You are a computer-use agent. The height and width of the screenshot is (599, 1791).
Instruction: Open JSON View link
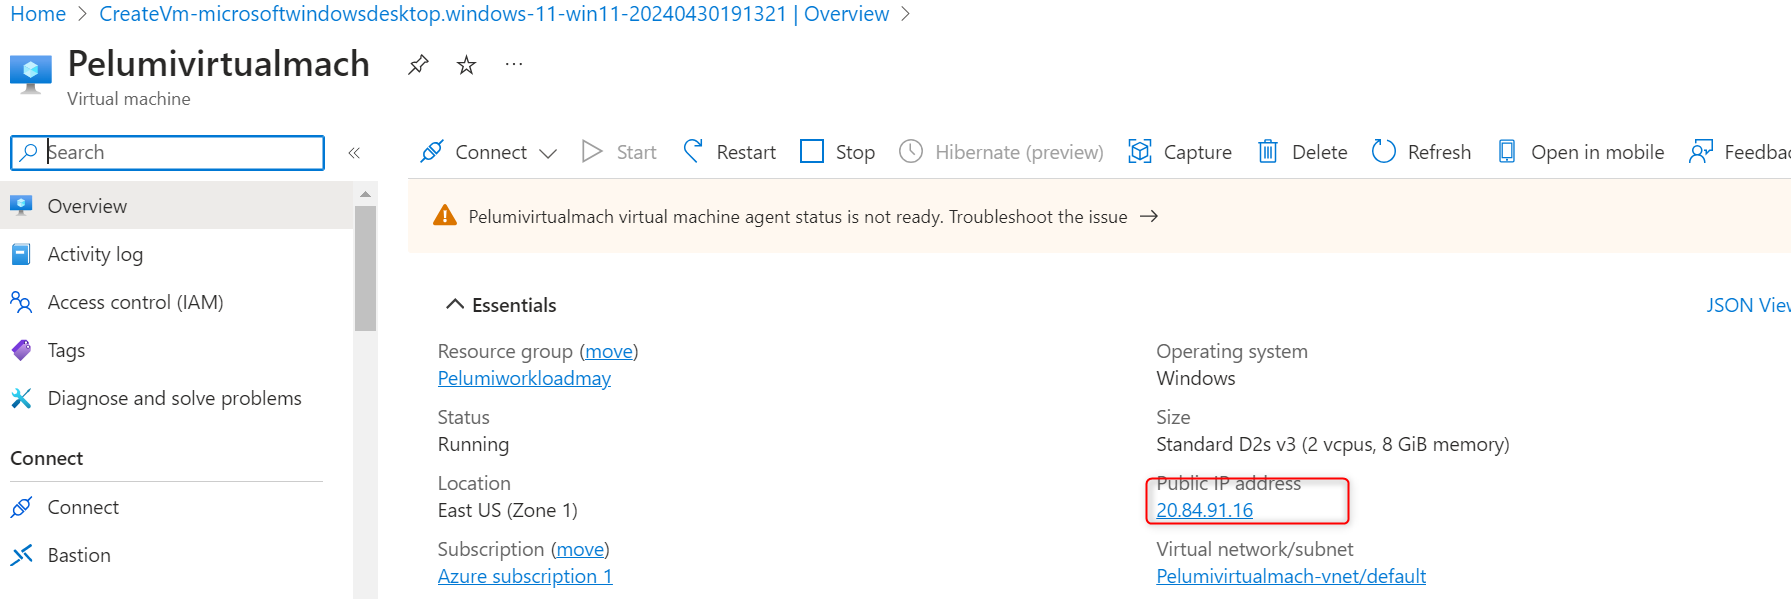pos(1748,305)
